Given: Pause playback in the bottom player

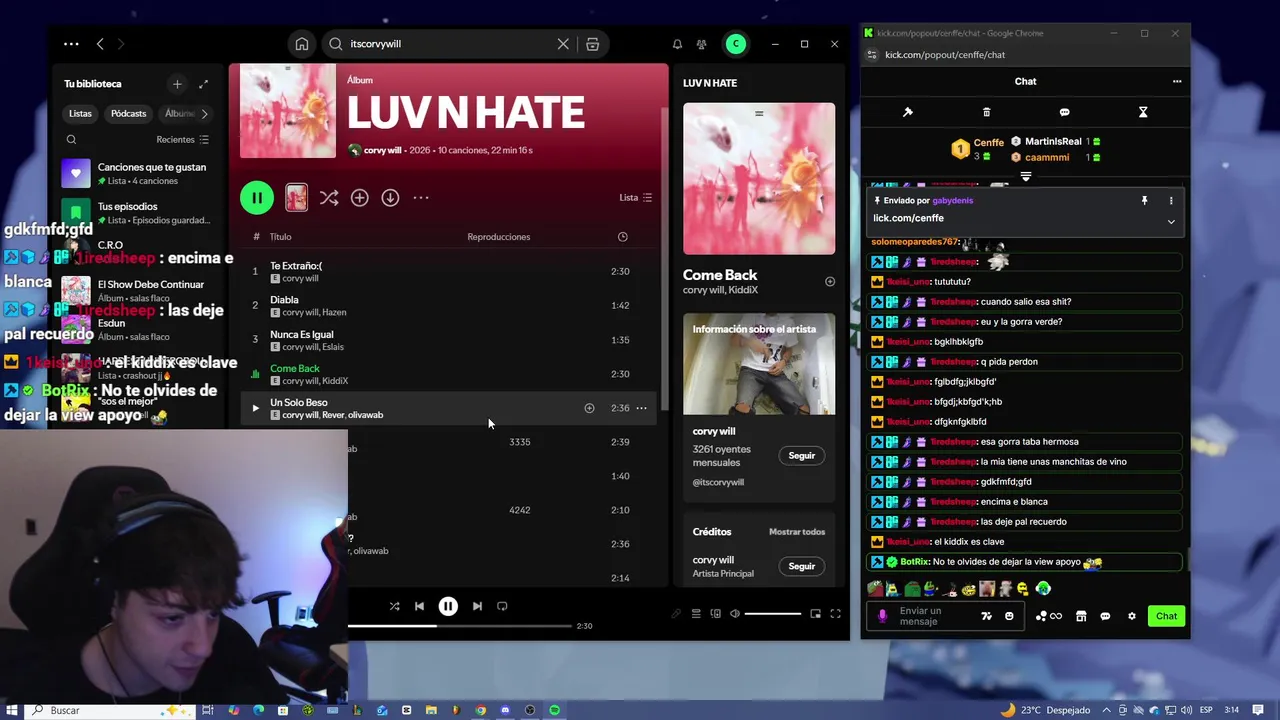Looking at the screenshot, I should pos(448,606).
